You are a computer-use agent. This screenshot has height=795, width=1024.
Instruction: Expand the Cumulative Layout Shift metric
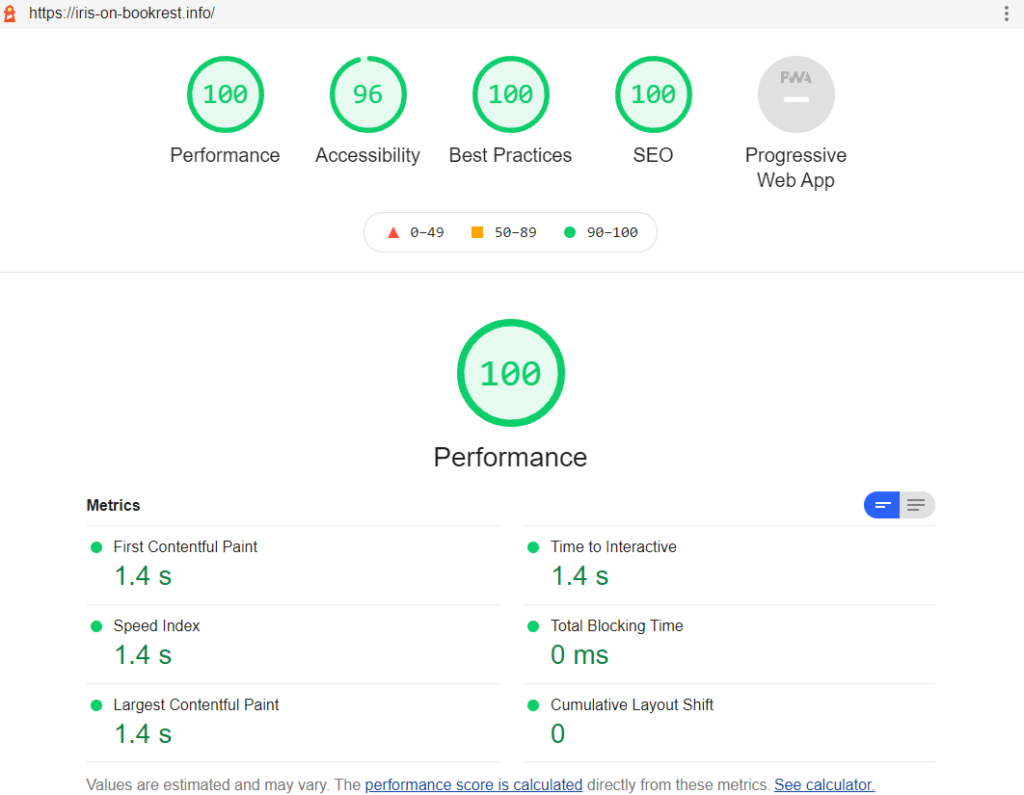631,705
